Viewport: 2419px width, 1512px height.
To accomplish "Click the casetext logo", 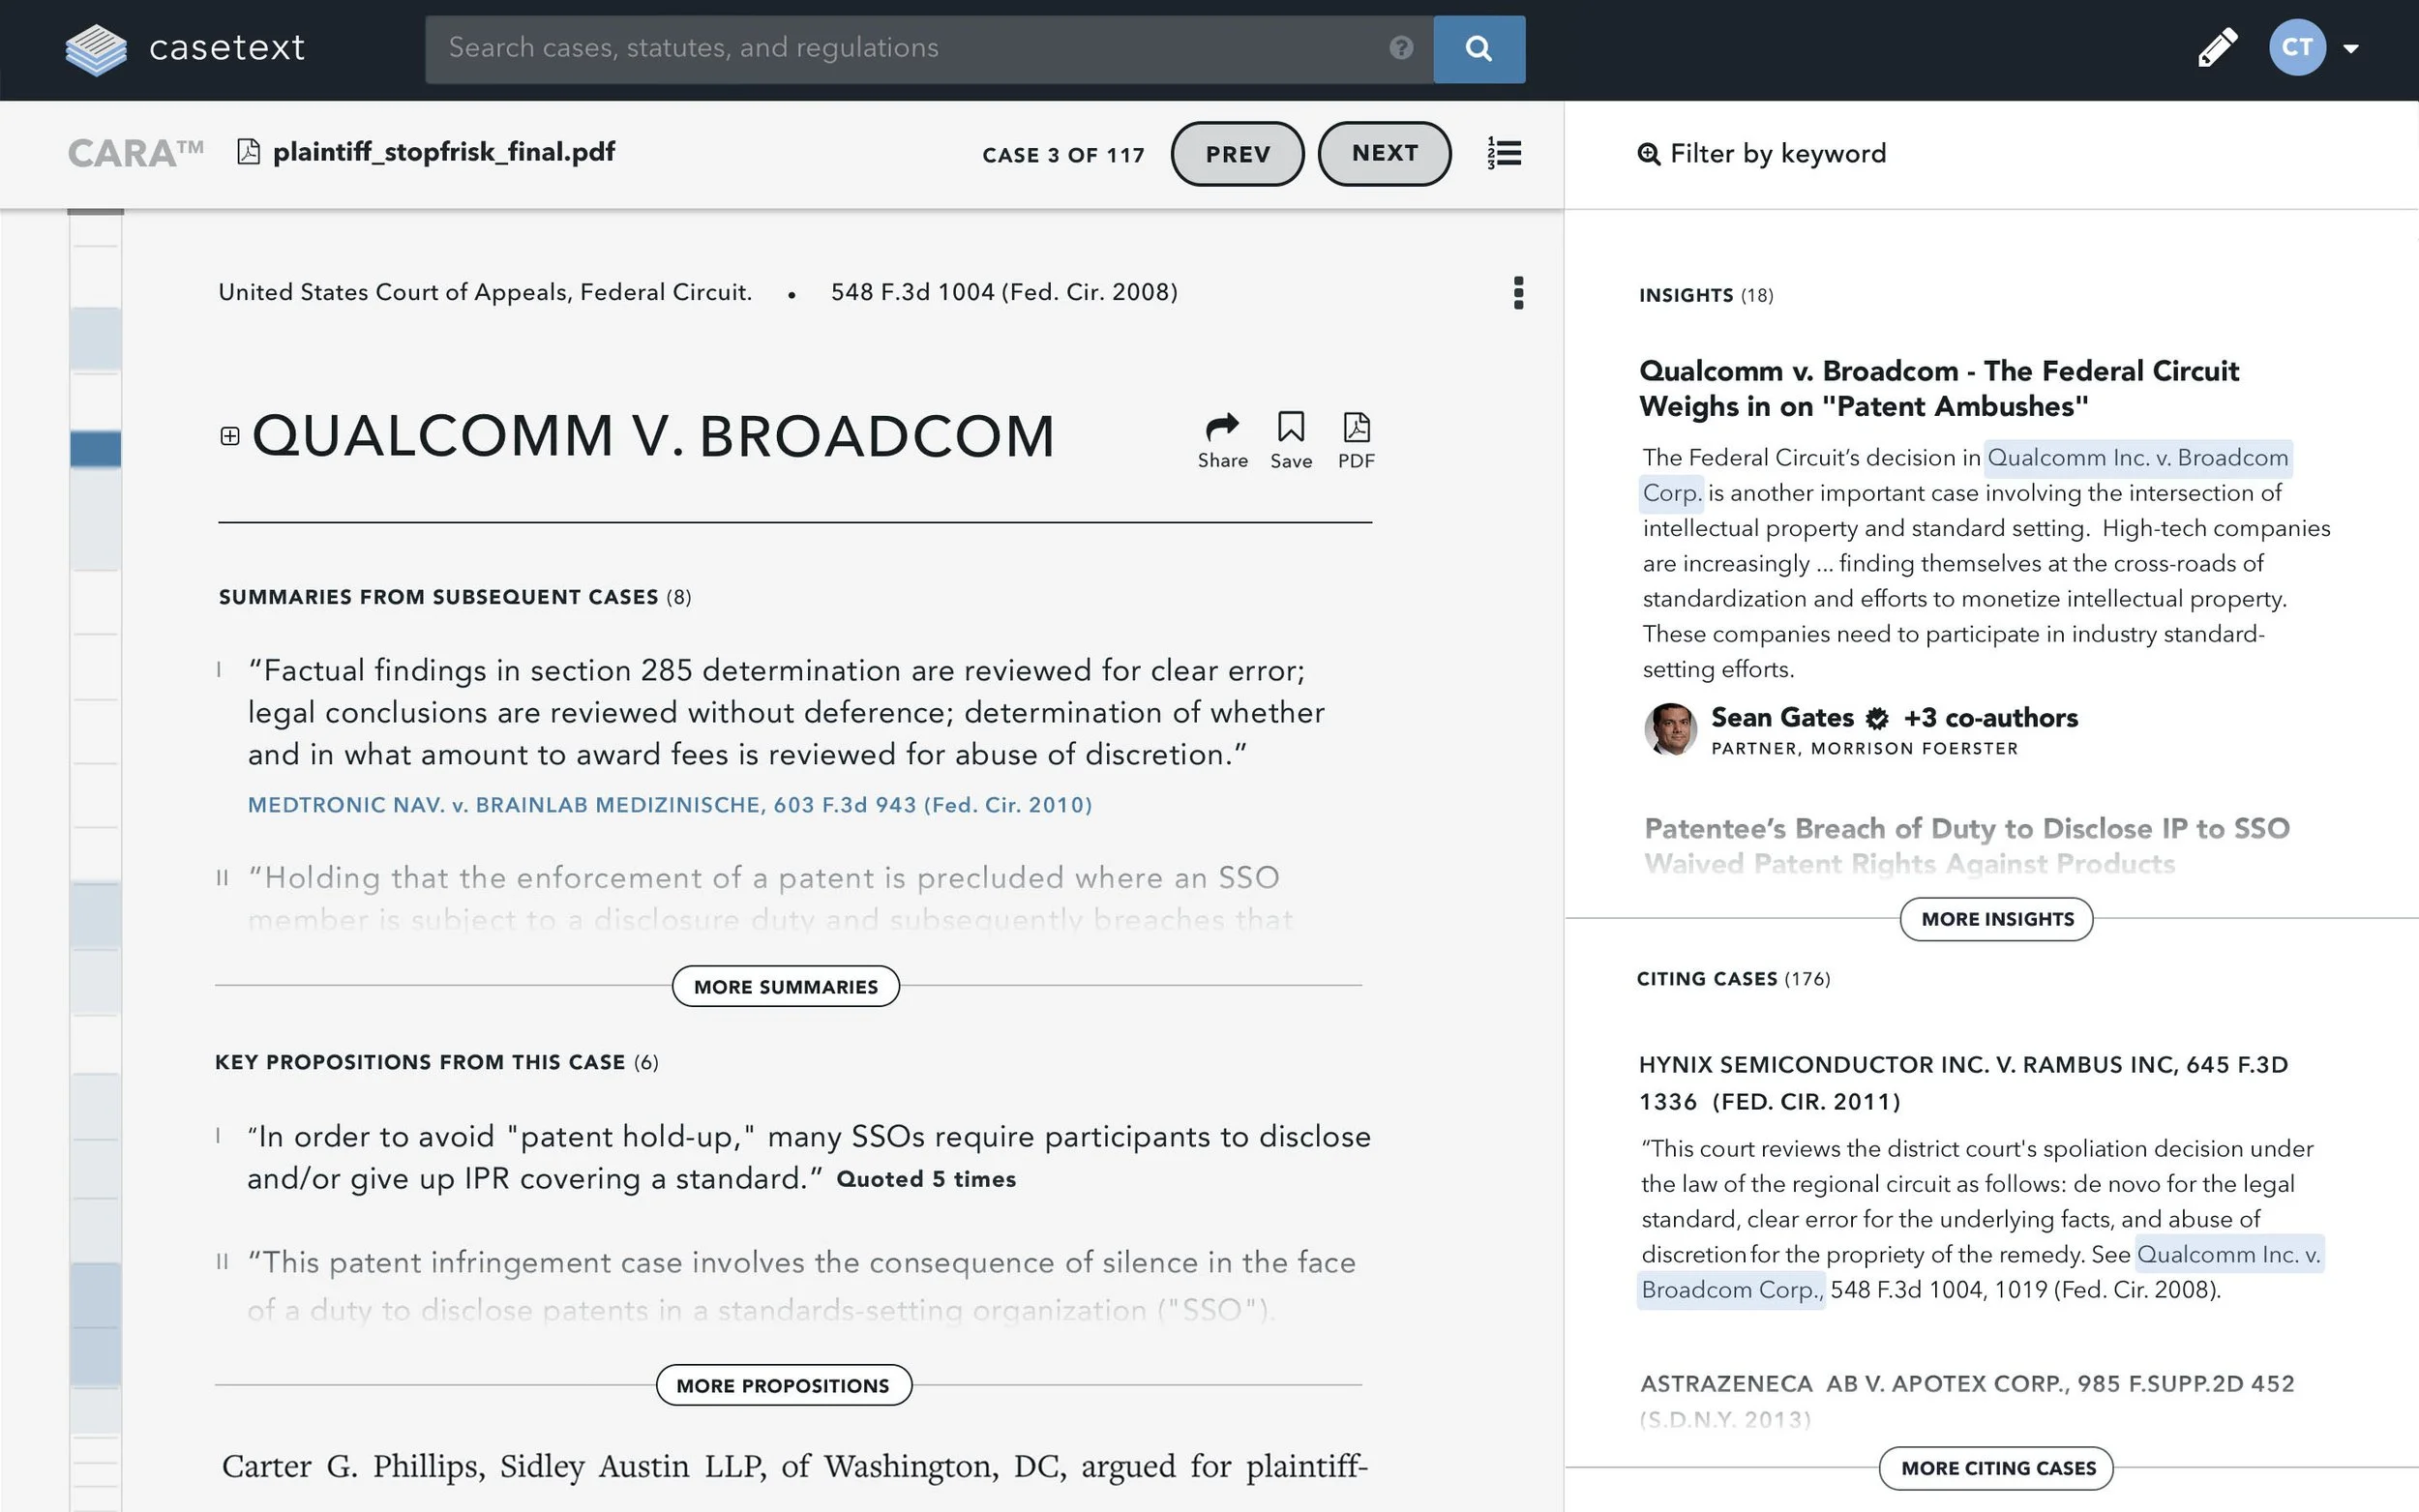I will coord(185,48).
